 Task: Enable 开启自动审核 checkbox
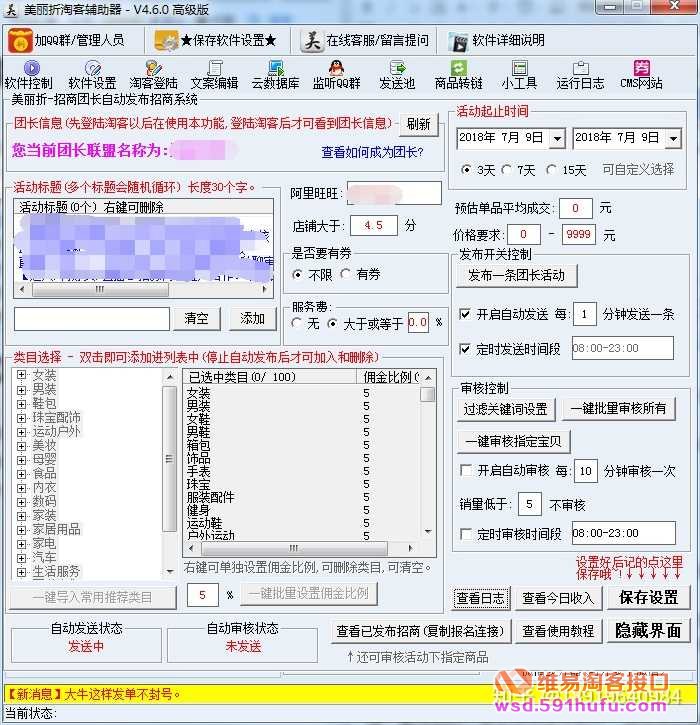467,471
